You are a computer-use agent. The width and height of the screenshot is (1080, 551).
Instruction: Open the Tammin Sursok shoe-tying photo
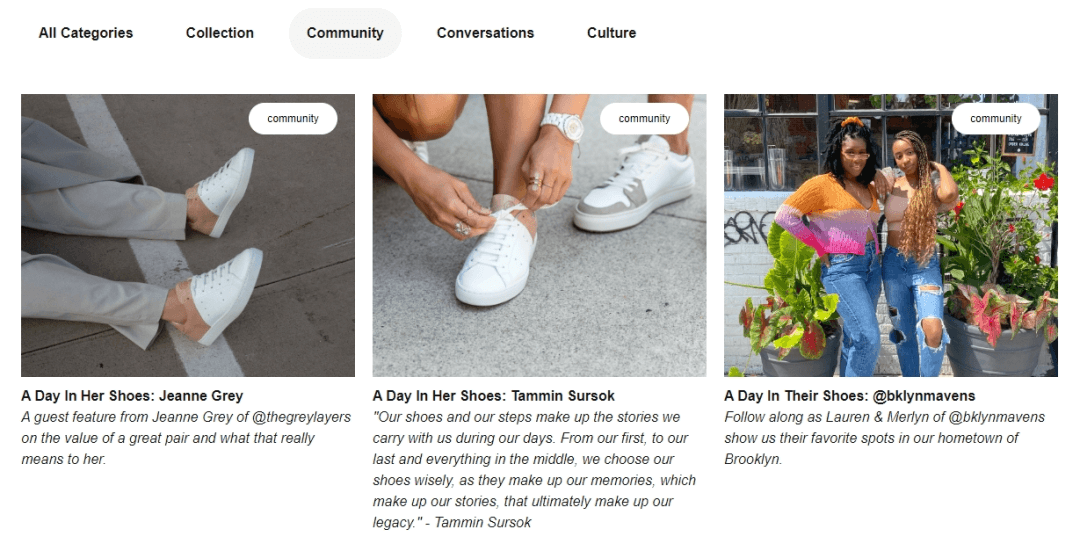539,236
